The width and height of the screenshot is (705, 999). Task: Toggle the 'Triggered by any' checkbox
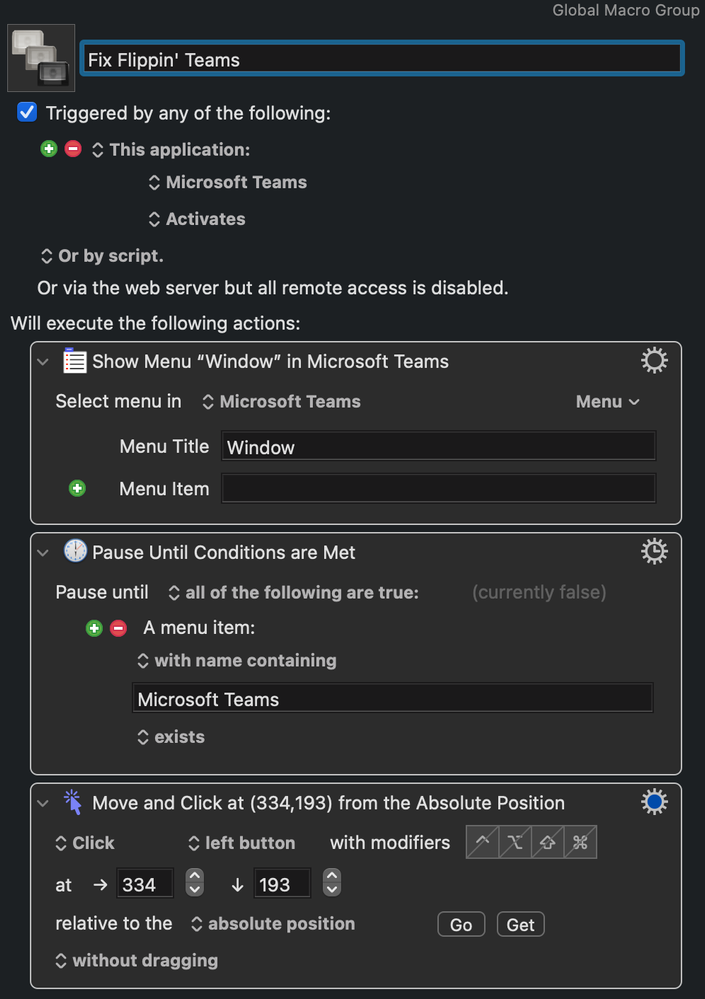tap(27, 113)
